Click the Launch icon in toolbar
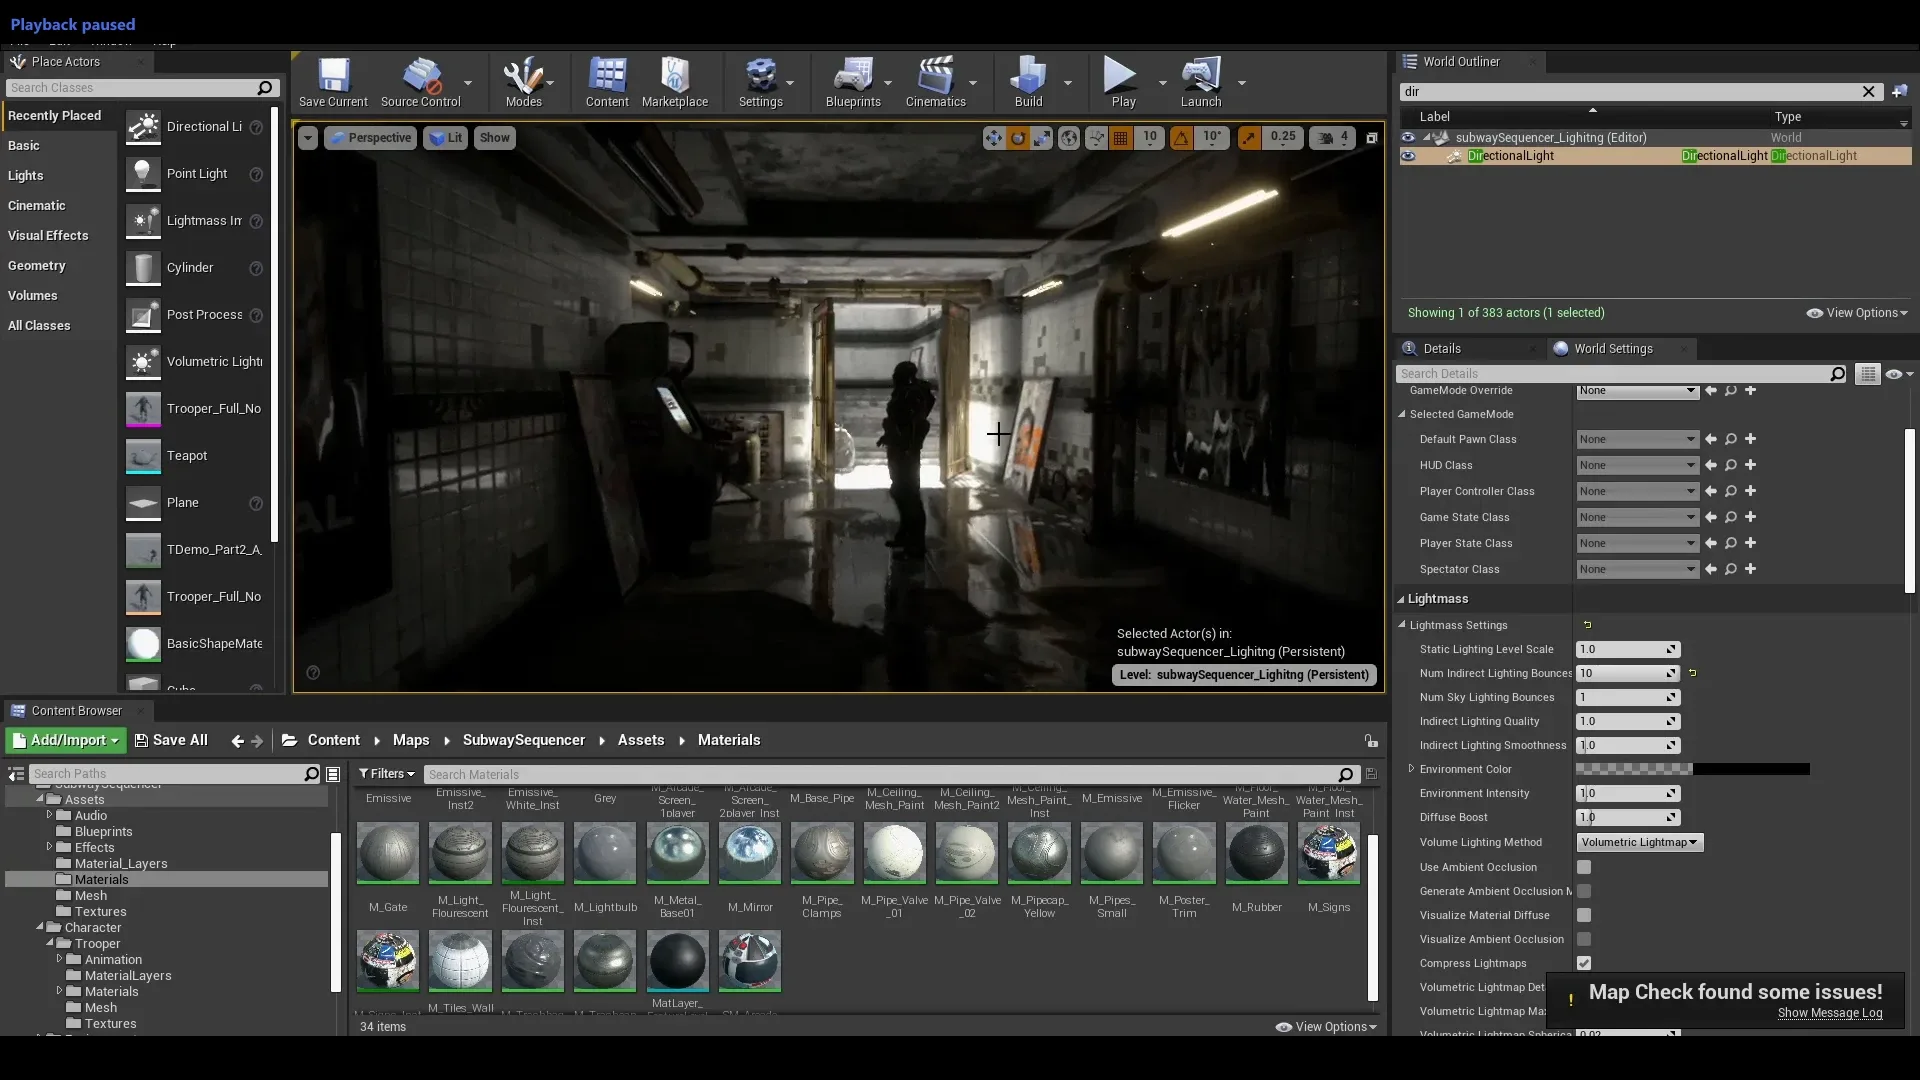 click(x=1197, y=82)
